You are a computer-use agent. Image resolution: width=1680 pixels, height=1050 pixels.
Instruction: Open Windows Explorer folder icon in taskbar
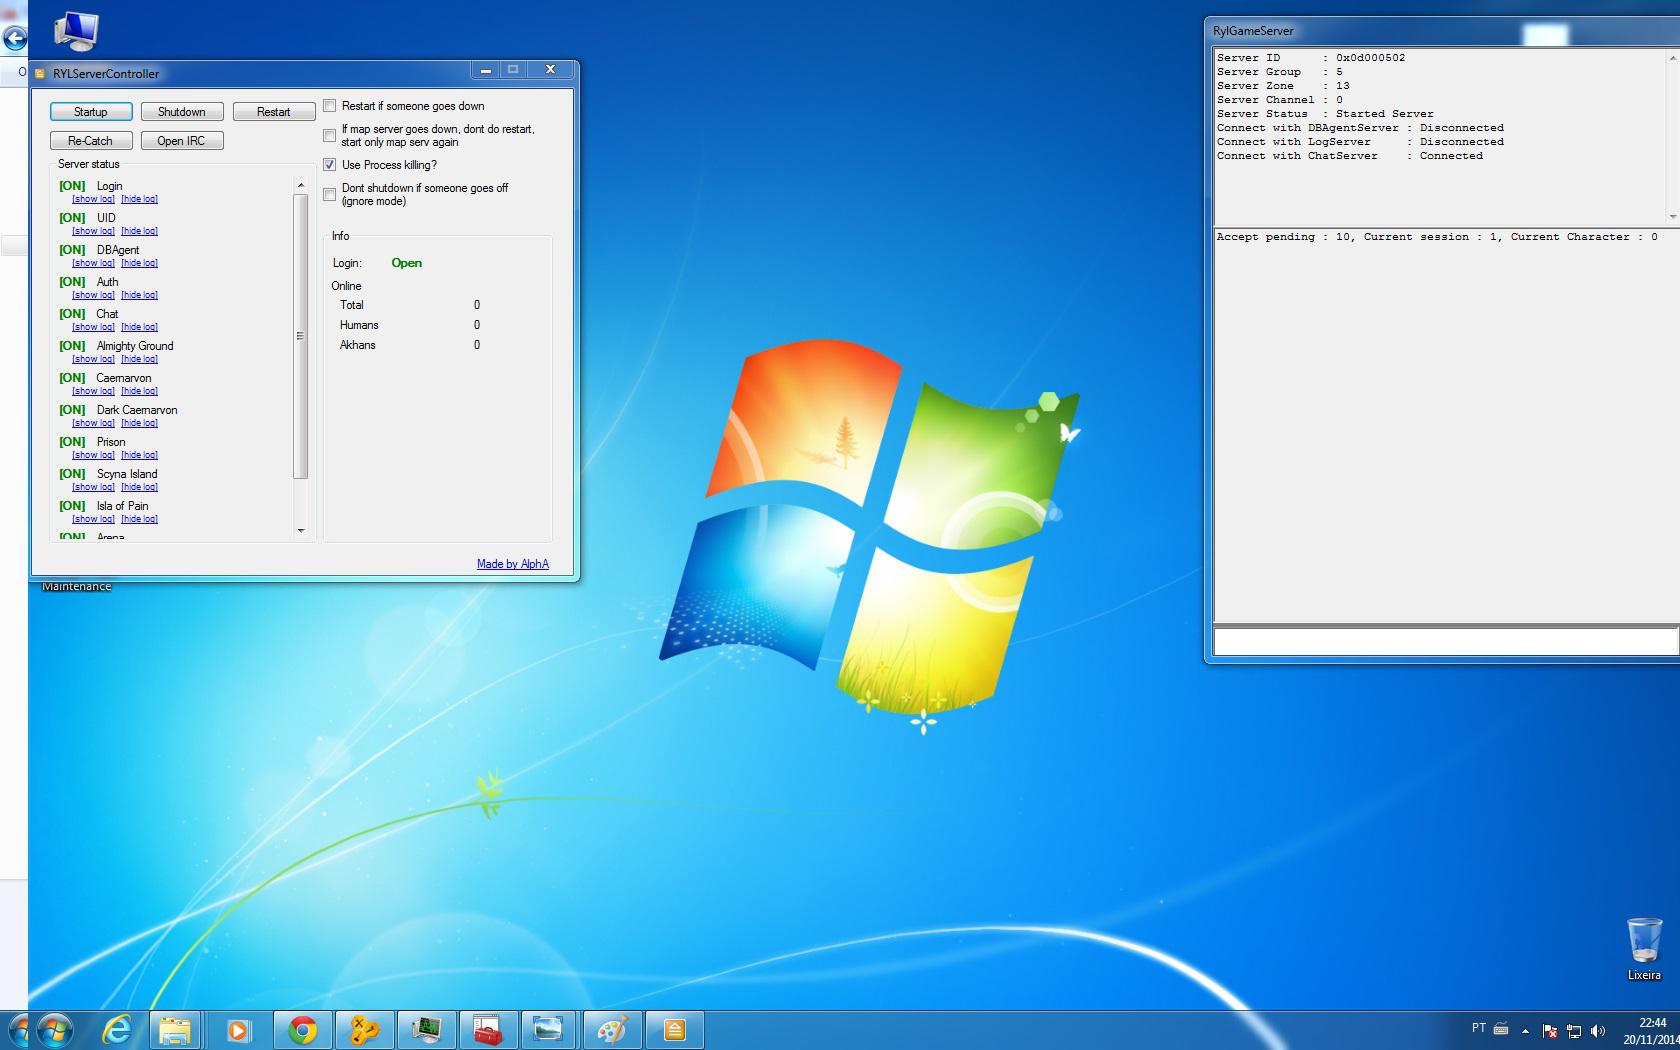[x=175, y=1029]
